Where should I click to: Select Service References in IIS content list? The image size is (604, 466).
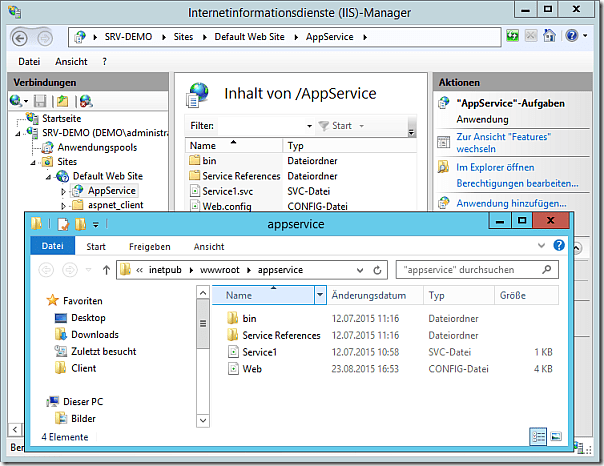pos(241,176)
